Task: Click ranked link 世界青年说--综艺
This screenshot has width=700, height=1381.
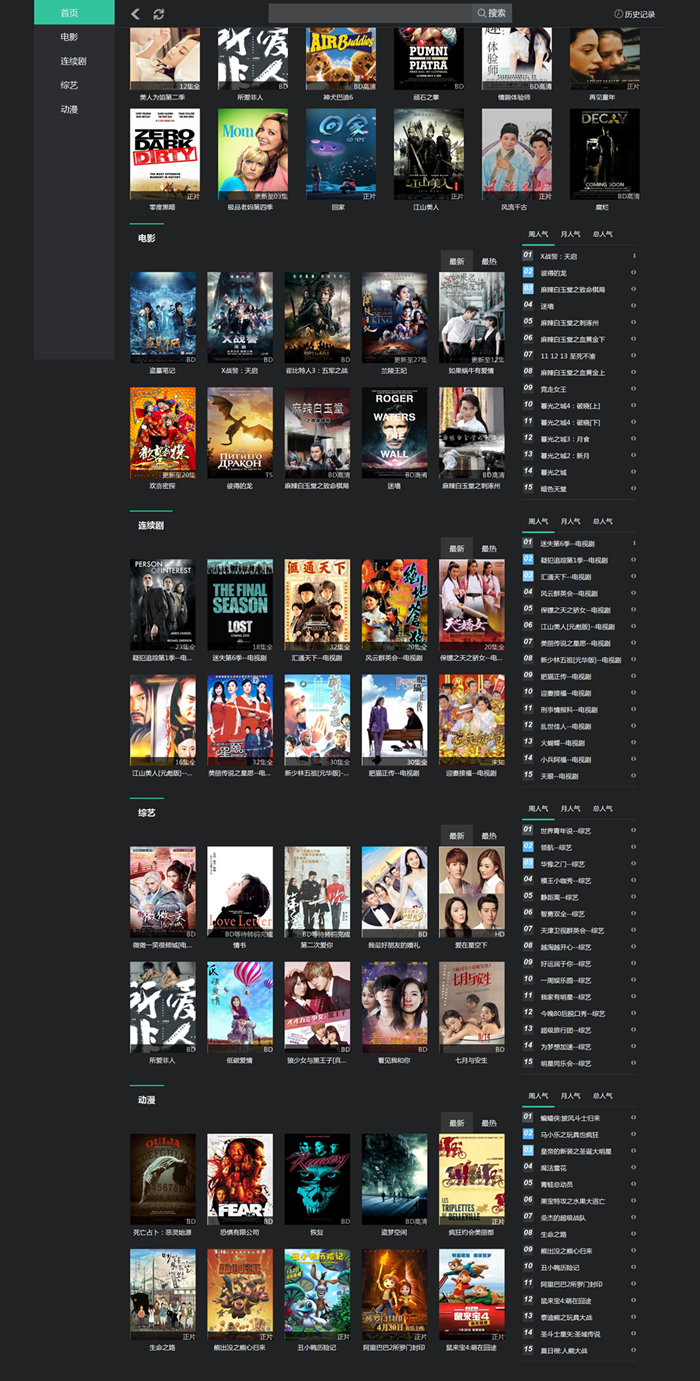Action: [566, 830]
